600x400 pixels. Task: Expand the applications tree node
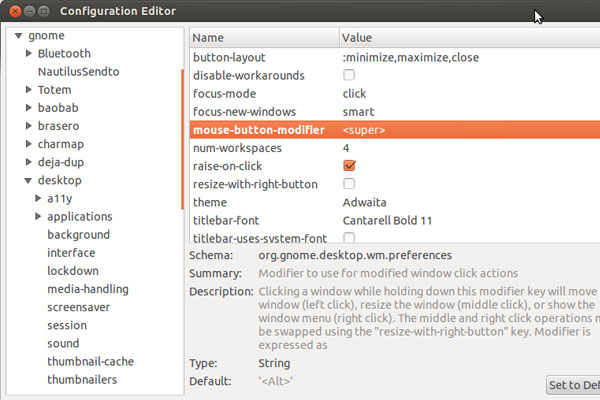click(38, 216)
